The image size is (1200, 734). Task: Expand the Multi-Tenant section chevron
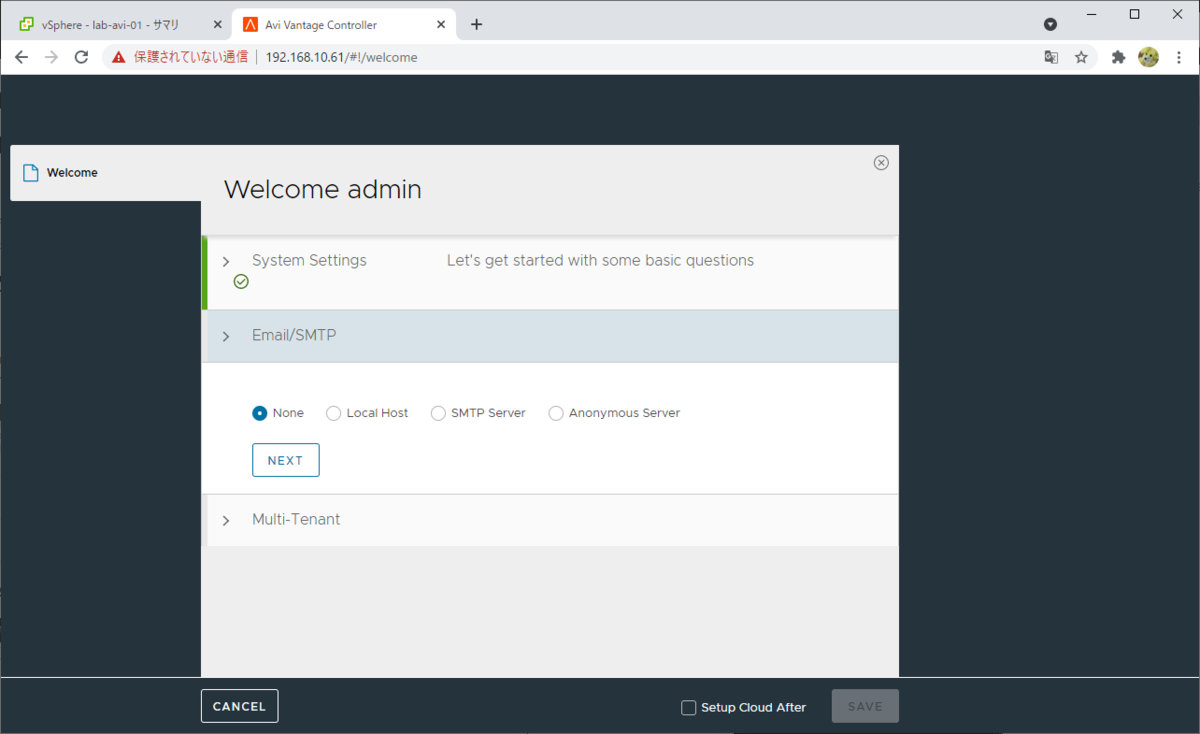click(x=226, y=521)
